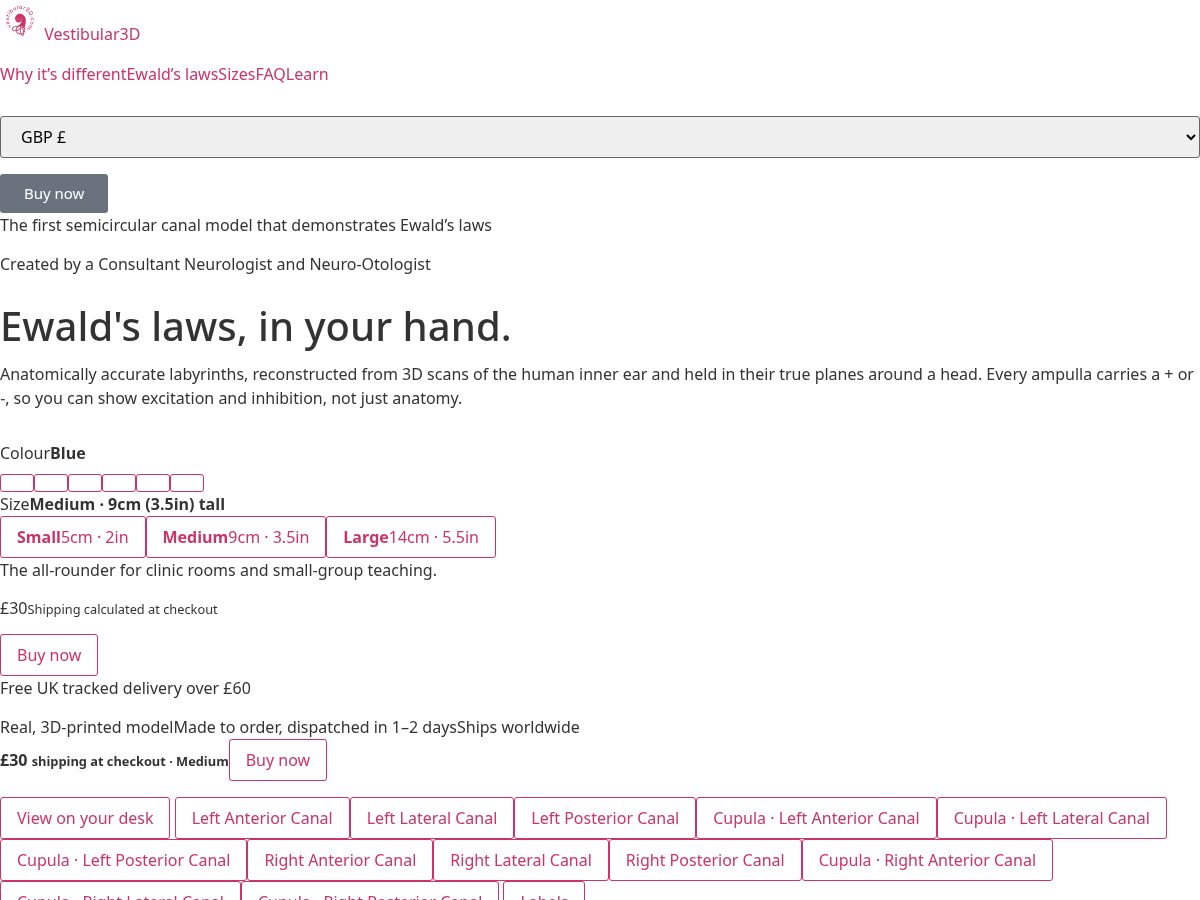This screenshot has height=900, width=1200.
Task: Click Buy now above Free UK delivery text
Action: coord(49,655)
